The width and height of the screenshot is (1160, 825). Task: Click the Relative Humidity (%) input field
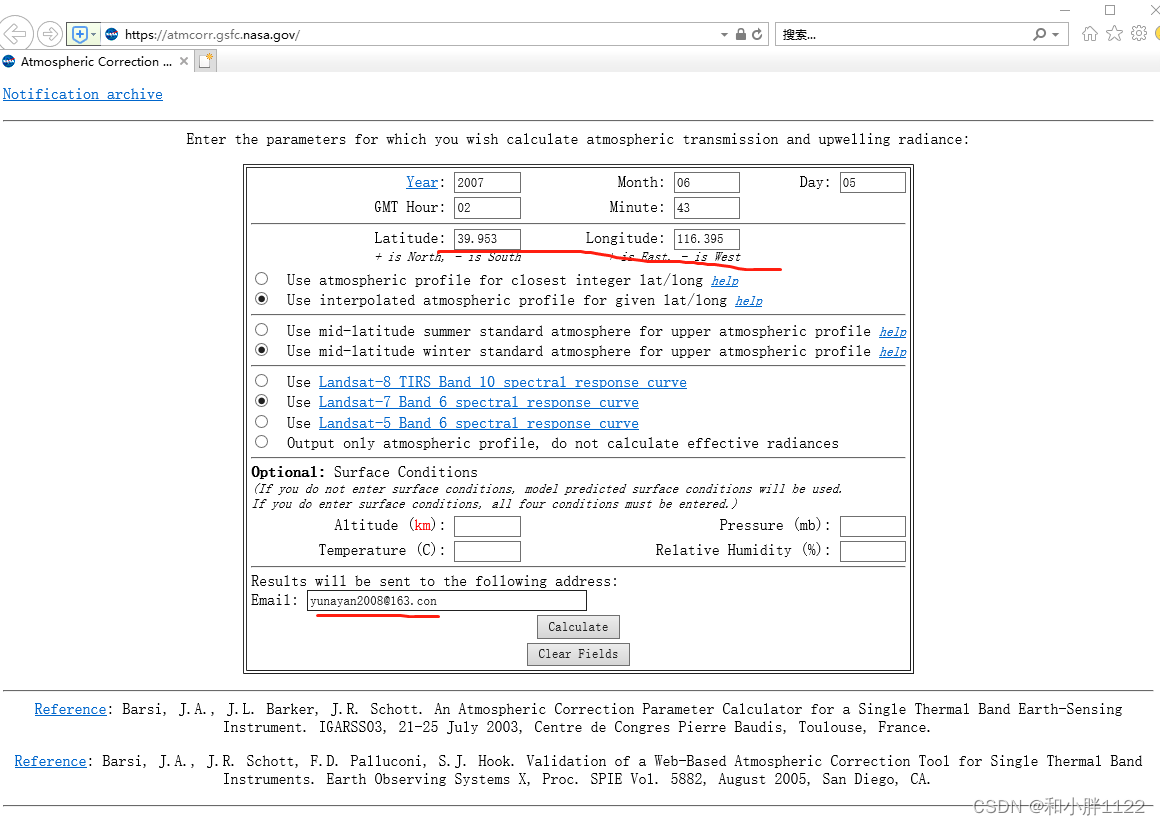pyautogui.click(x=872, y=551)
